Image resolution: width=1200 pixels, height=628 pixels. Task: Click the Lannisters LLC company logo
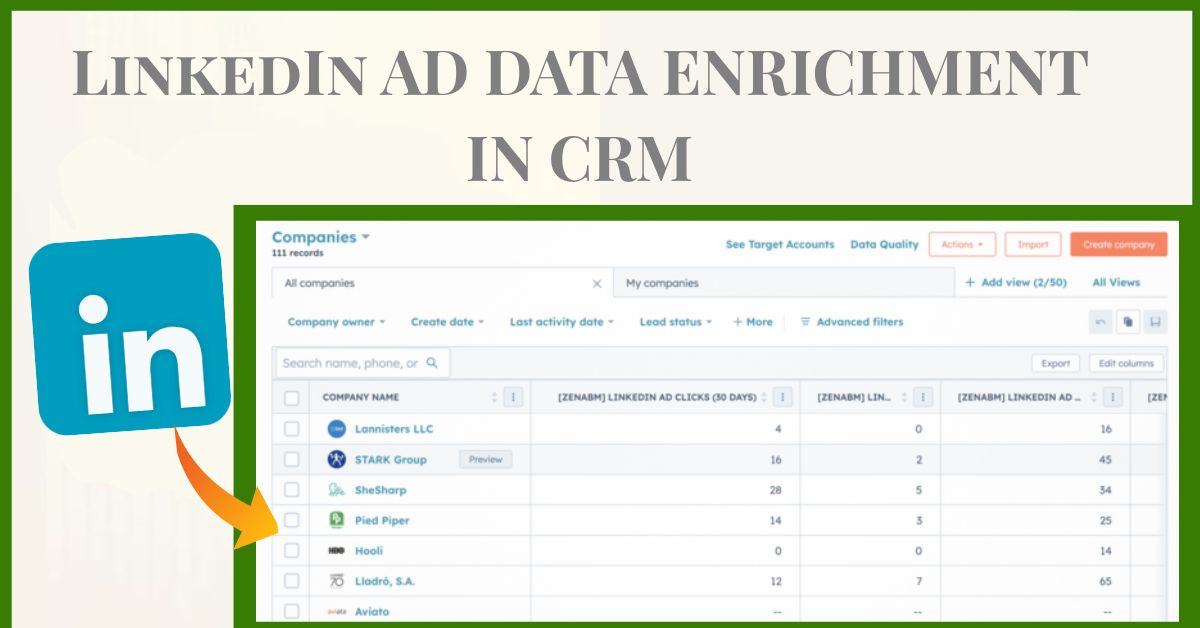tap(337, 429)
